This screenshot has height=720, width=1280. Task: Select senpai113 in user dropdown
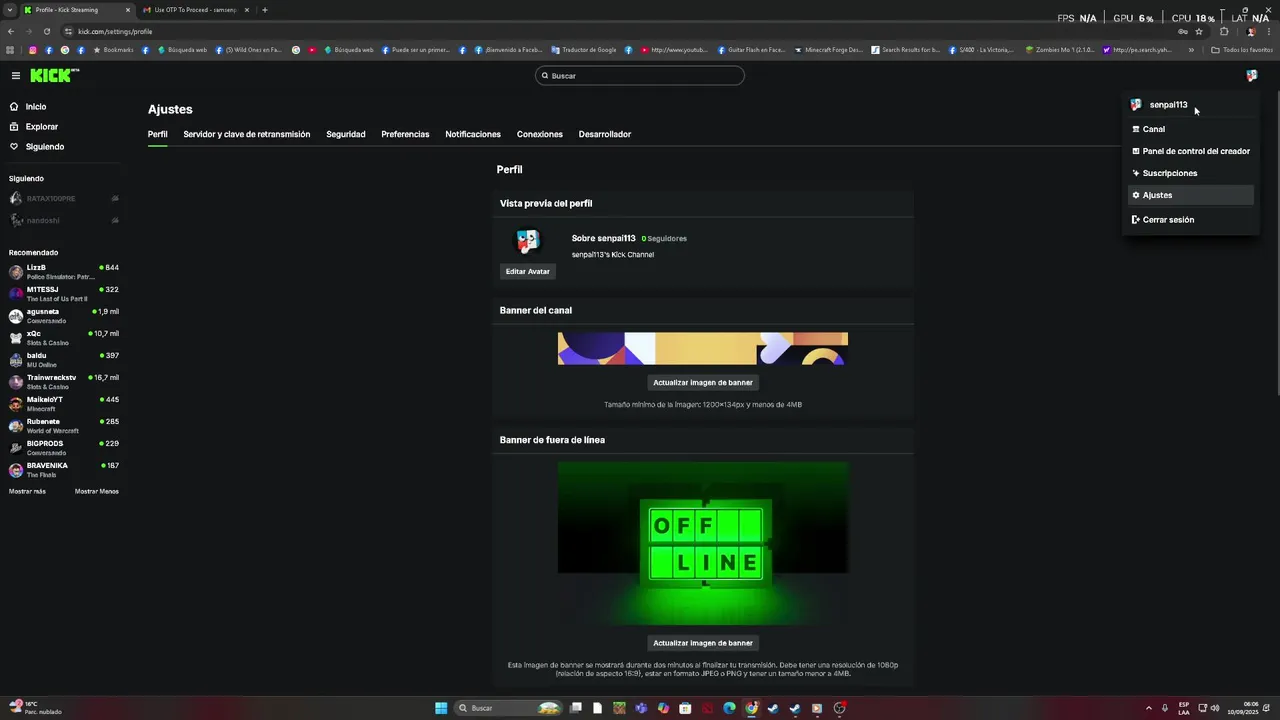1168,105
